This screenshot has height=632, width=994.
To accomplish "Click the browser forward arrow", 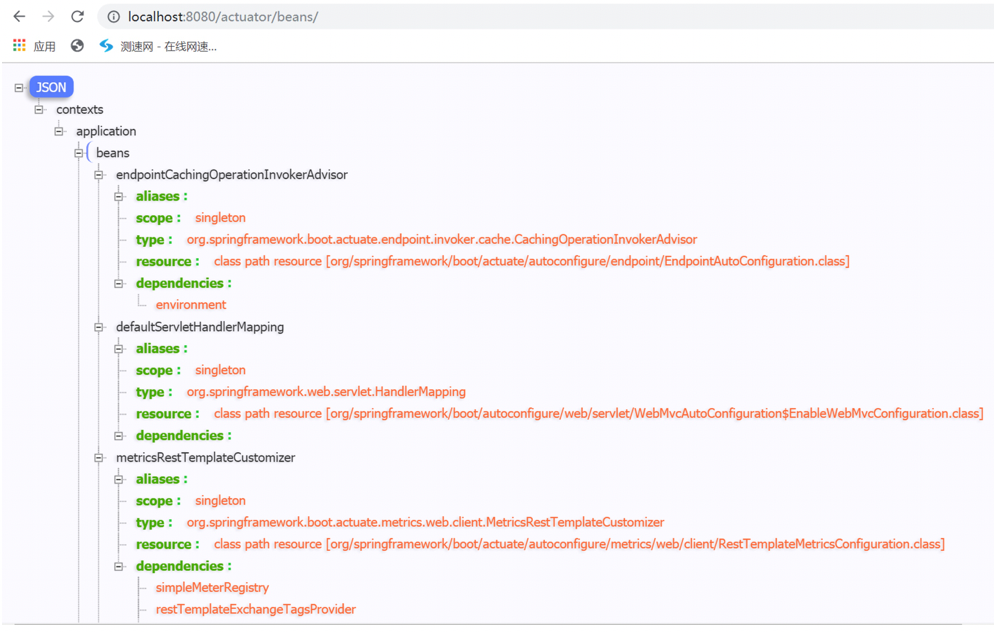I will click(x=48, y=16).
